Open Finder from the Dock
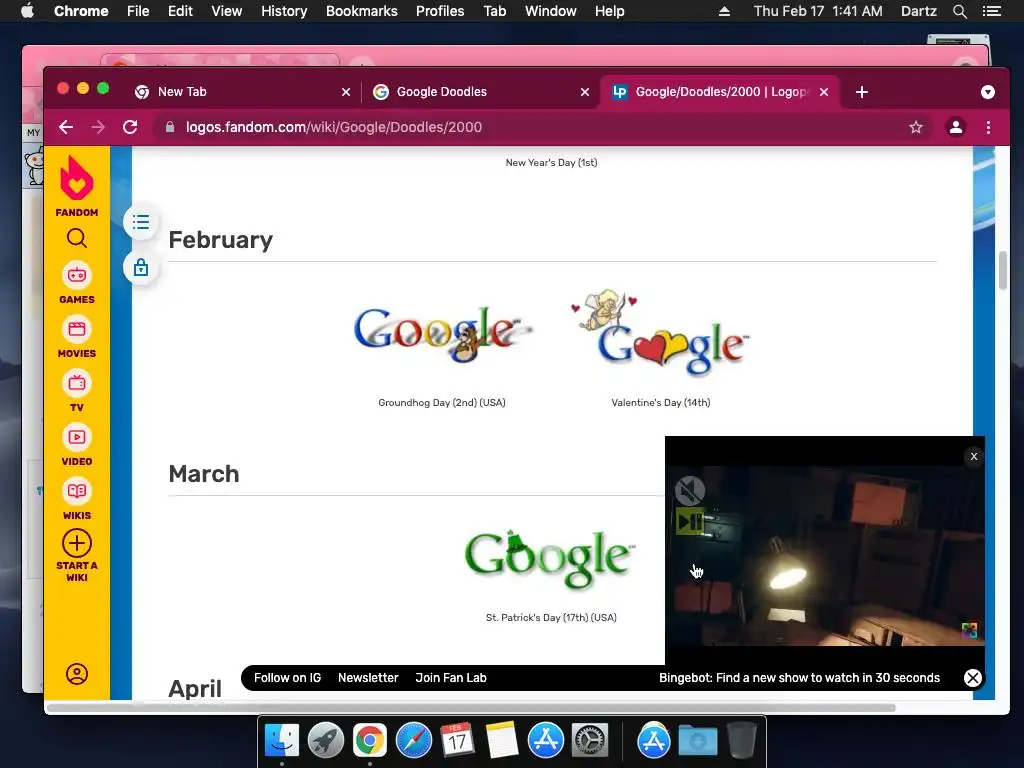 click(281, 741)
